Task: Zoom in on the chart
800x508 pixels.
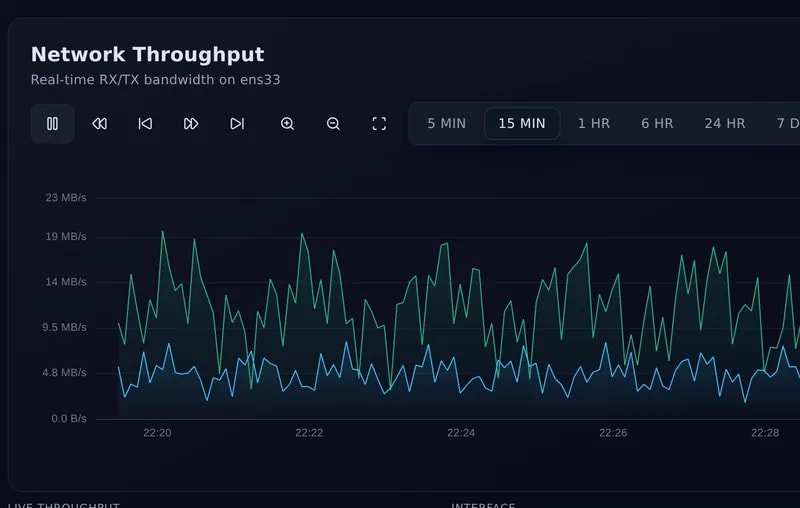Action: point(287,123)
